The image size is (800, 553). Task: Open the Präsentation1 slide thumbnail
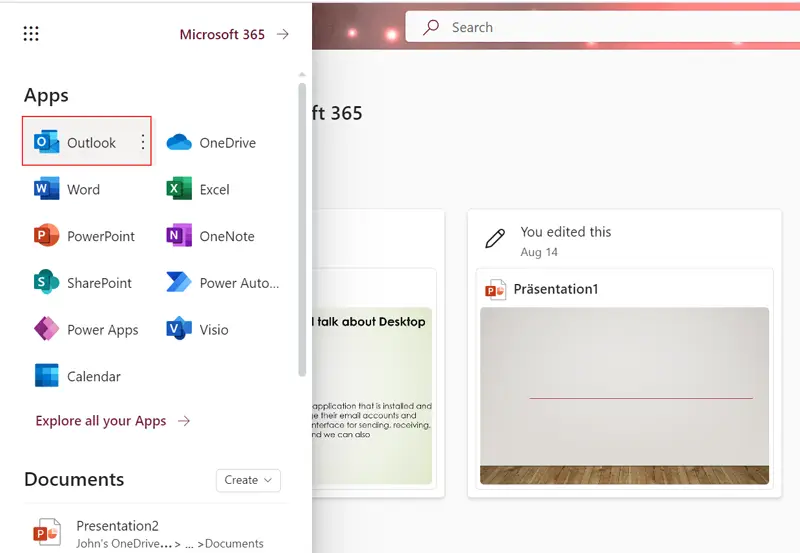coord(624,395)
